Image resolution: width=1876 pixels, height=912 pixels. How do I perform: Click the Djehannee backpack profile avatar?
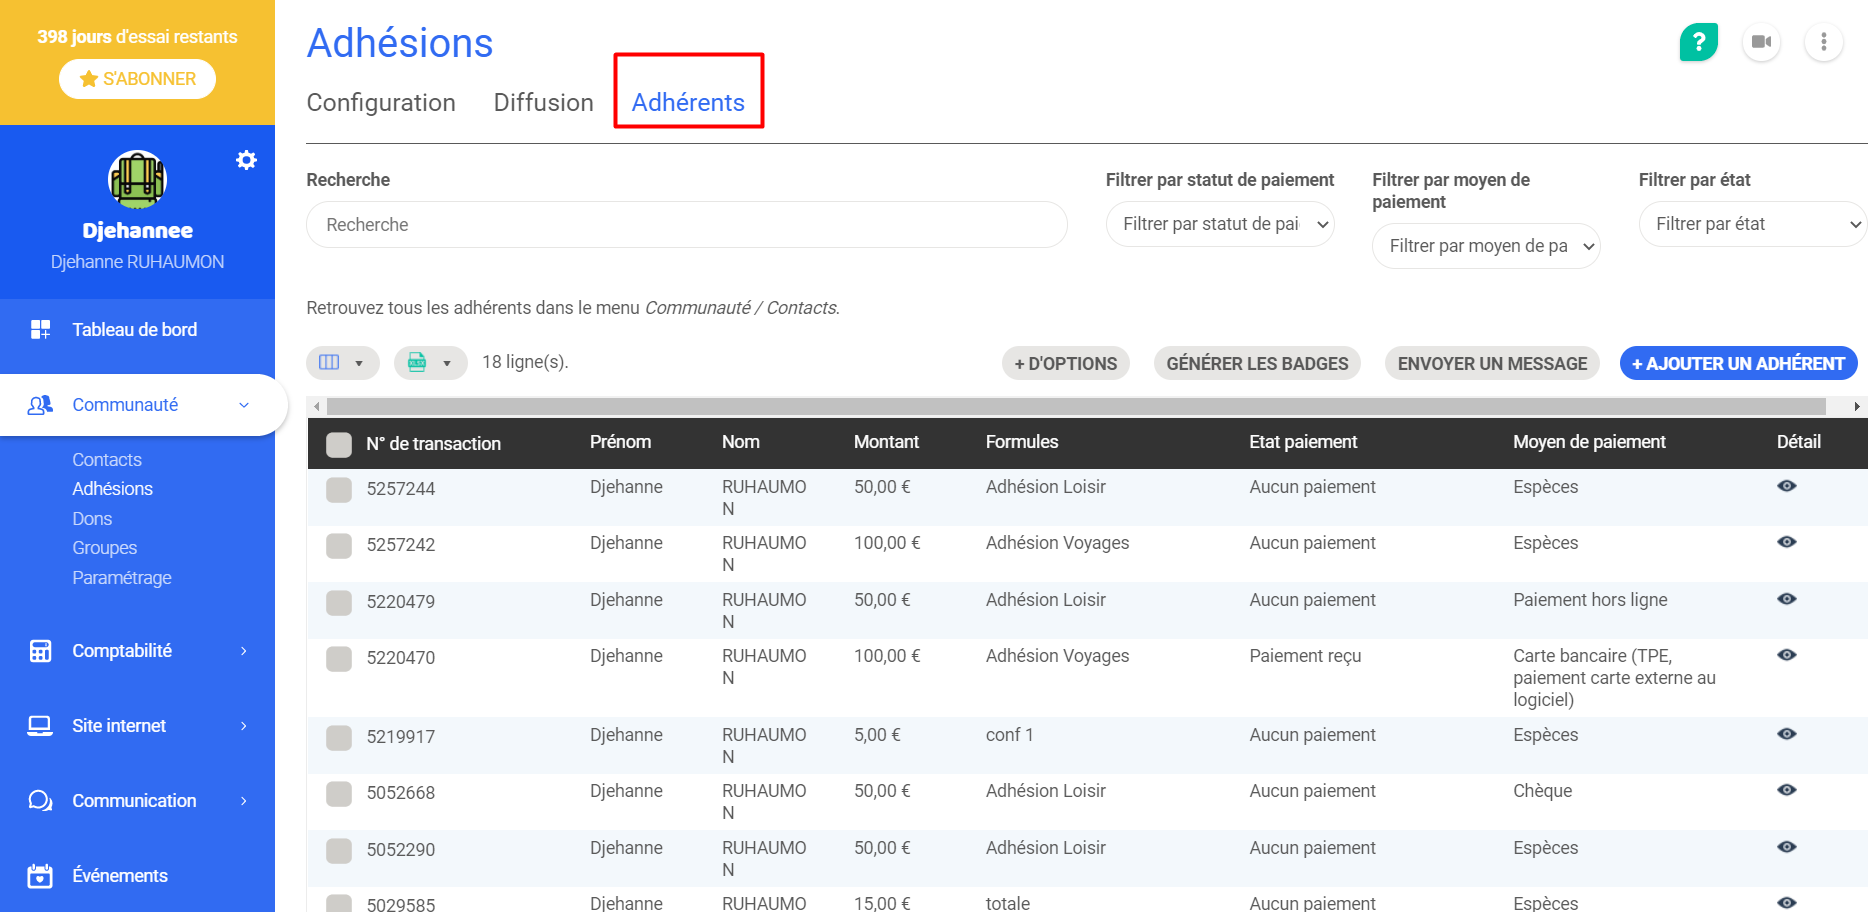(x=137, y=180)
